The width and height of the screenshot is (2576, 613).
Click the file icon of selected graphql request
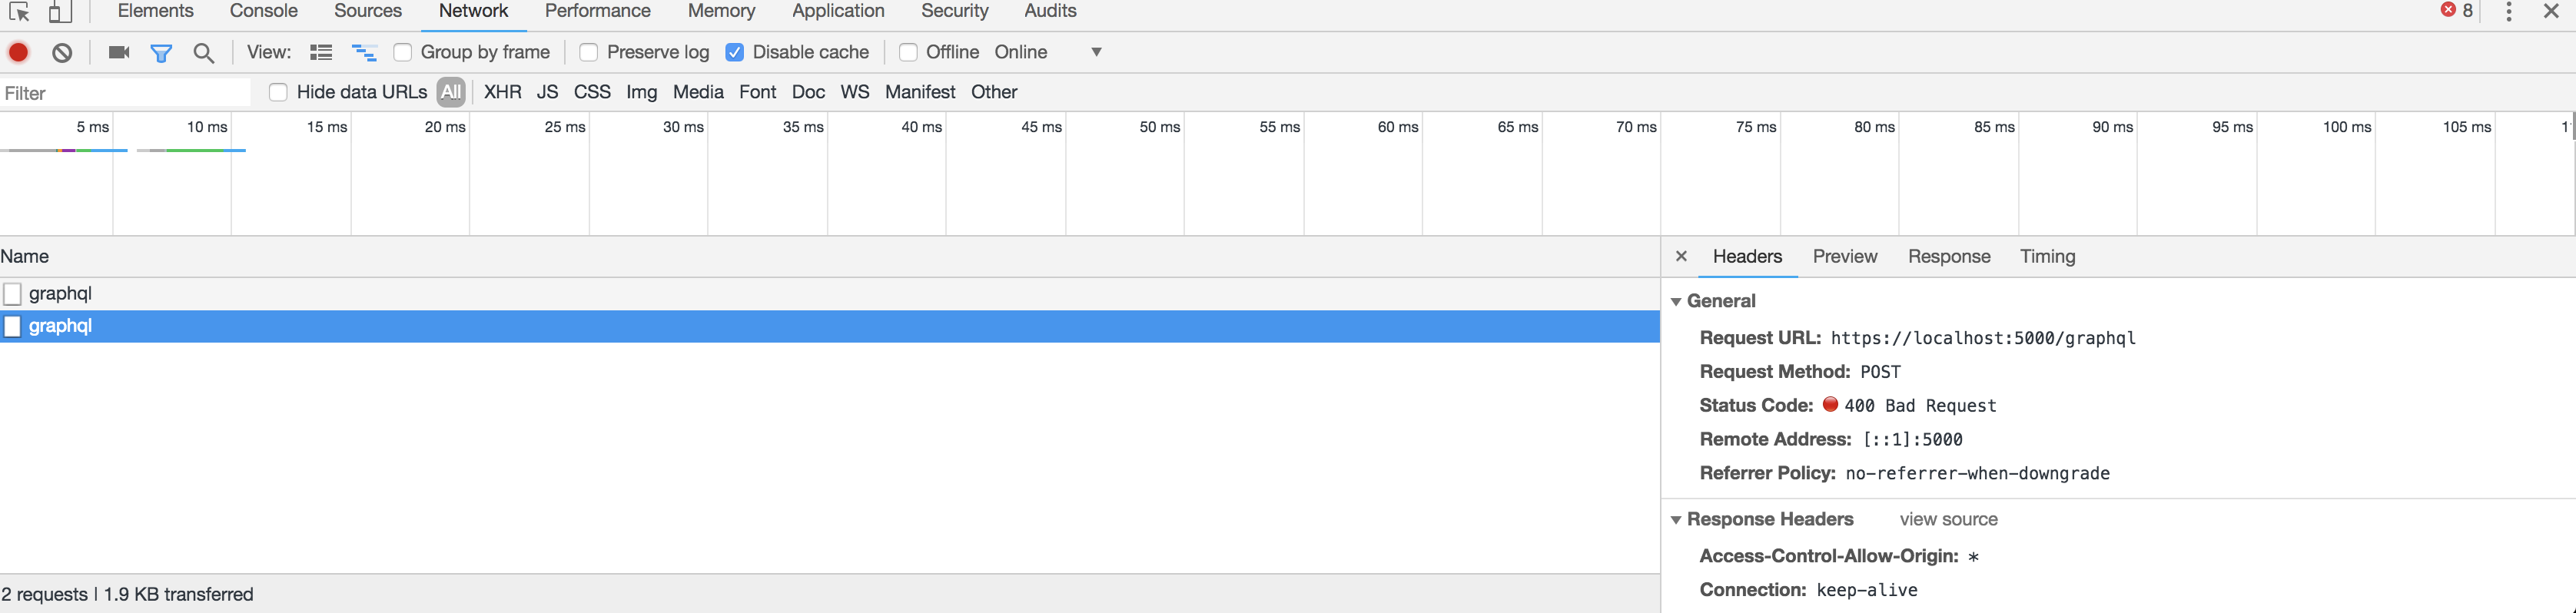pyautogui.click(x=13, y=327)
